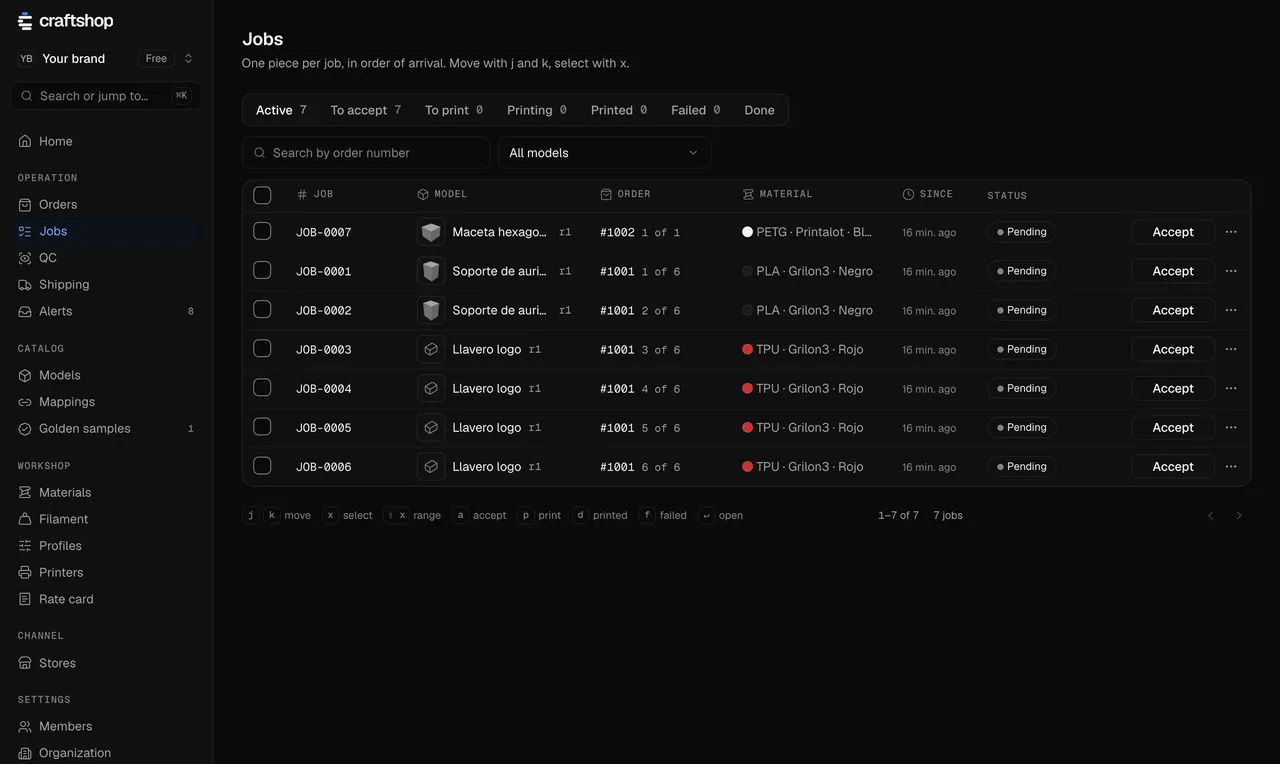Open Mappings via its link icon
This screenshot has width=1280, height=764.
[25, 402]
